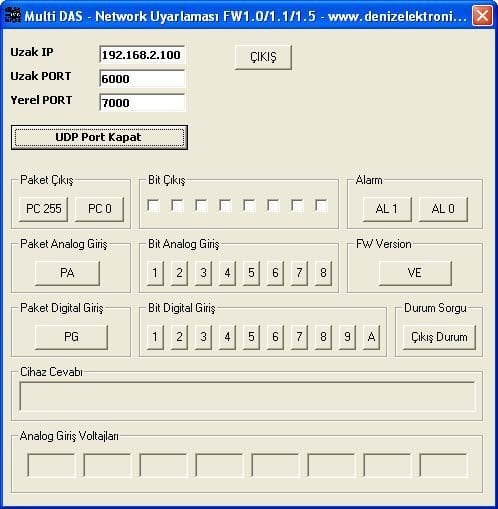Click Bit Analog Giriş button 3
The height and width of the screenshot is (509, 498).
point(203,273)
